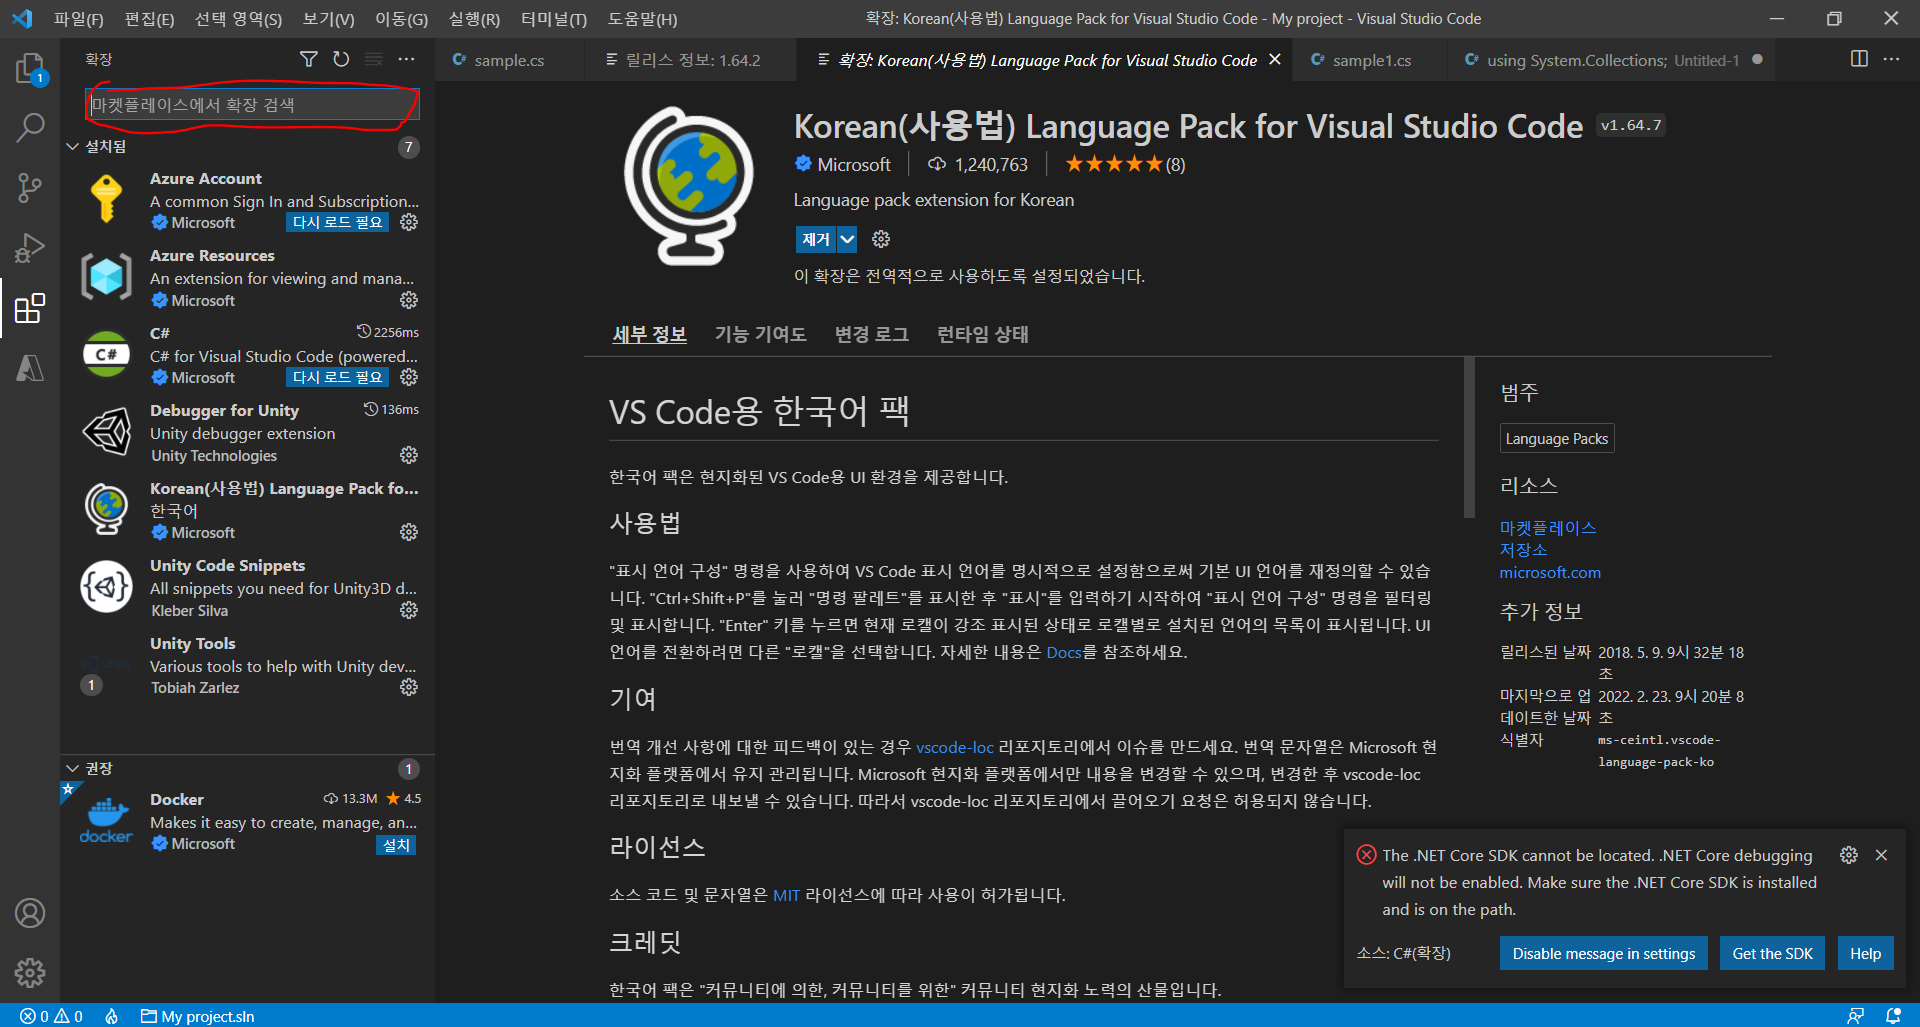The height and width of the screenshot is (1027, 1920).
Task: Dismiss the .NET Core SDK notification
Action: [x=1881, y=855]
